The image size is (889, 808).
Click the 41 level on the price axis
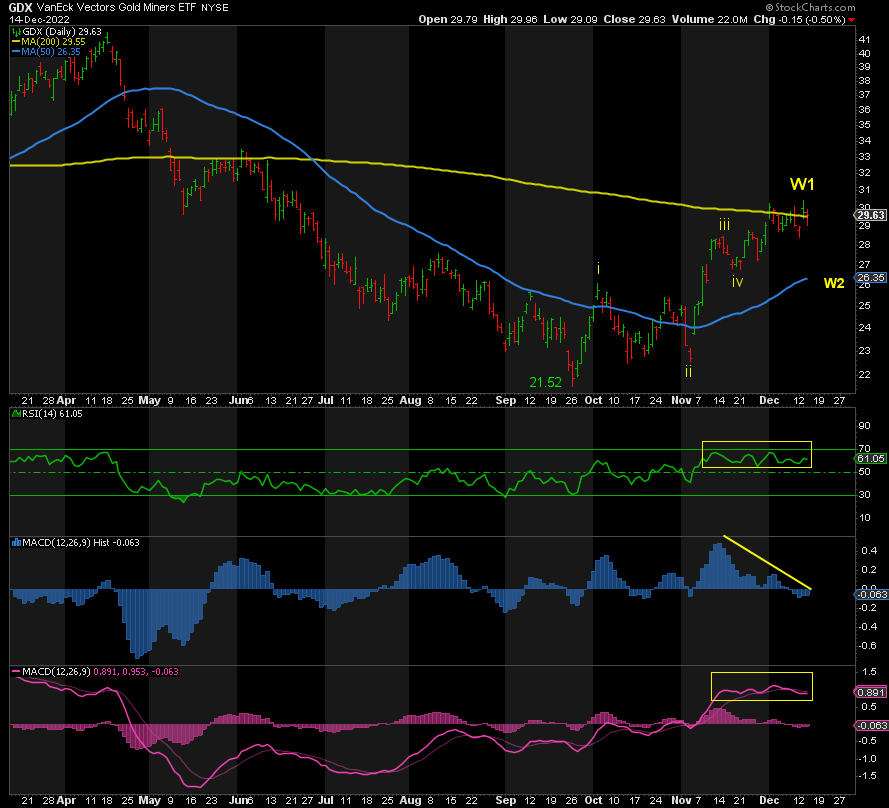tap(865, 40)
